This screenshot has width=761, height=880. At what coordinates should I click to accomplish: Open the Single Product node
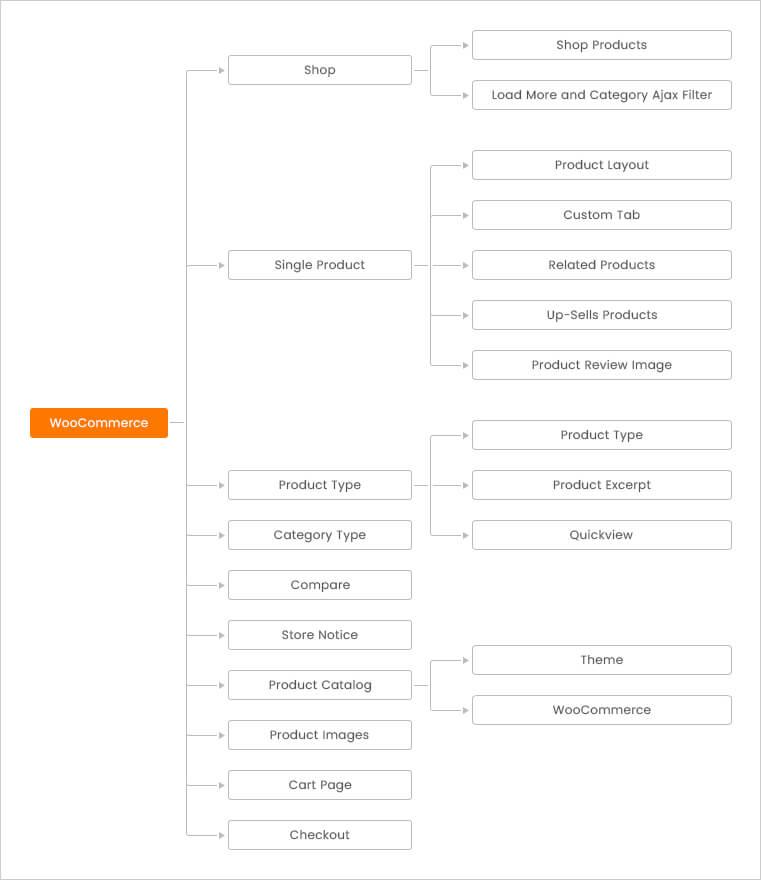point(320,265)
